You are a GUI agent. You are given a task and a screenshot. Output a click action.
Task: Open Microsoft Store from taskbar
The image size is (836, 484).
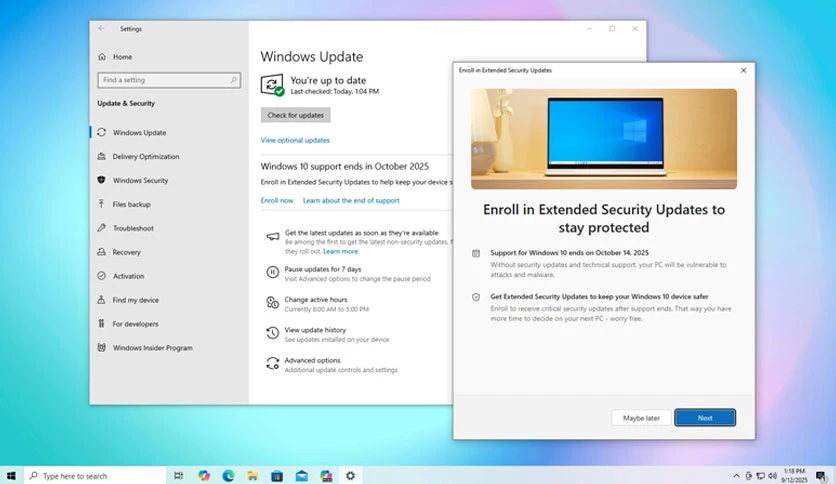click(x=277, y=475)
